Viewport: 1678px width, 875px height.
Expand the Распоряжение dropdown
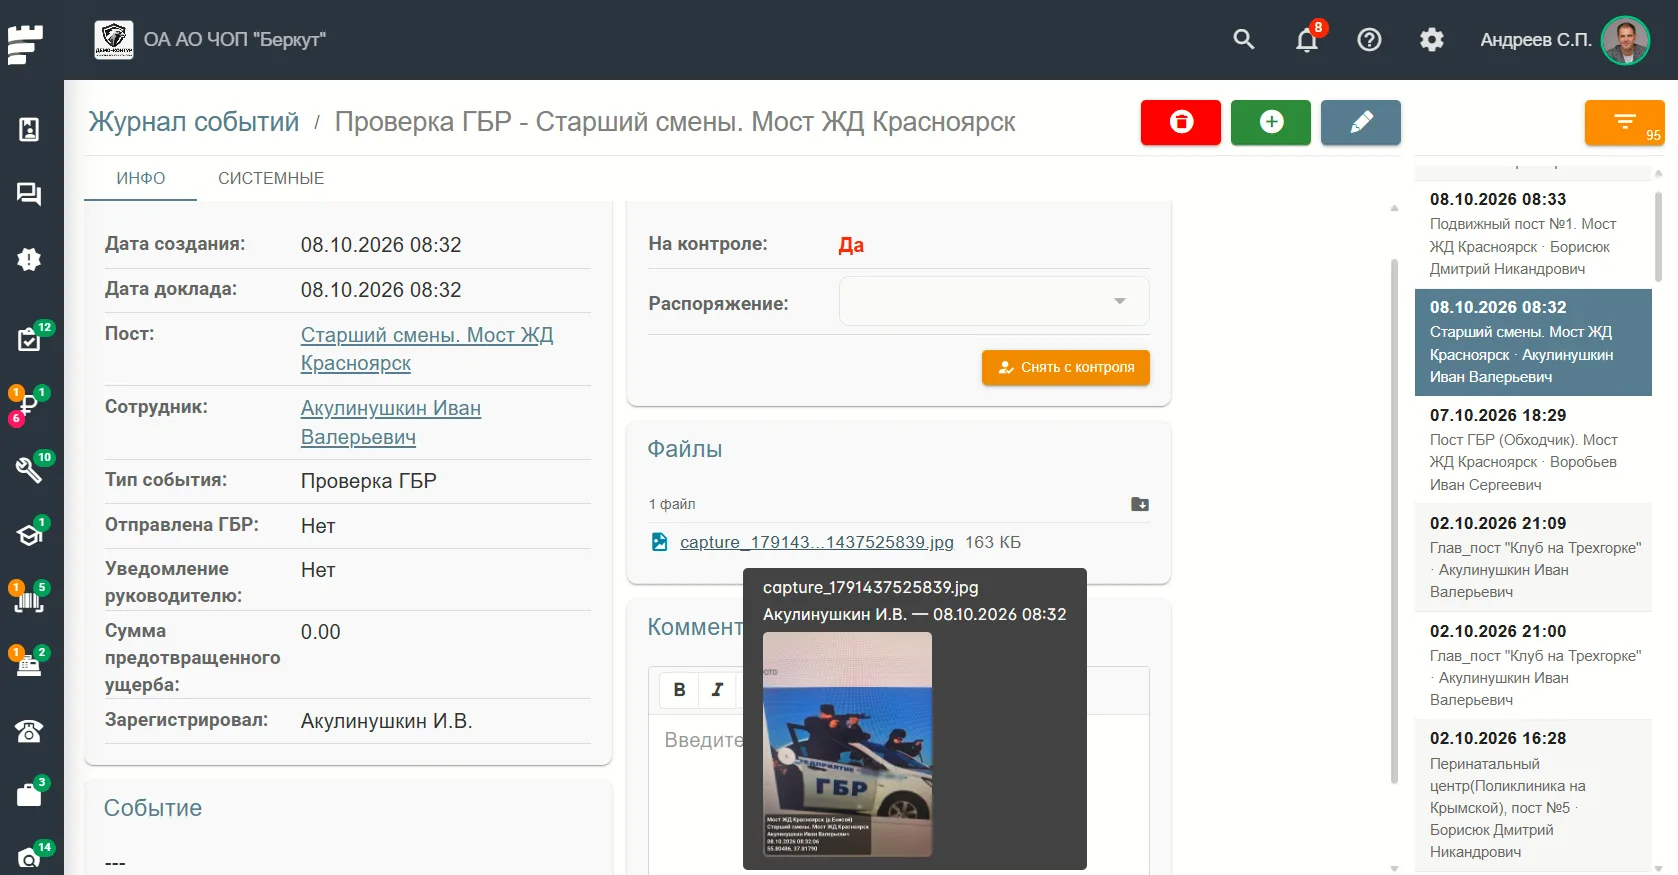click(x=994, y=301)
